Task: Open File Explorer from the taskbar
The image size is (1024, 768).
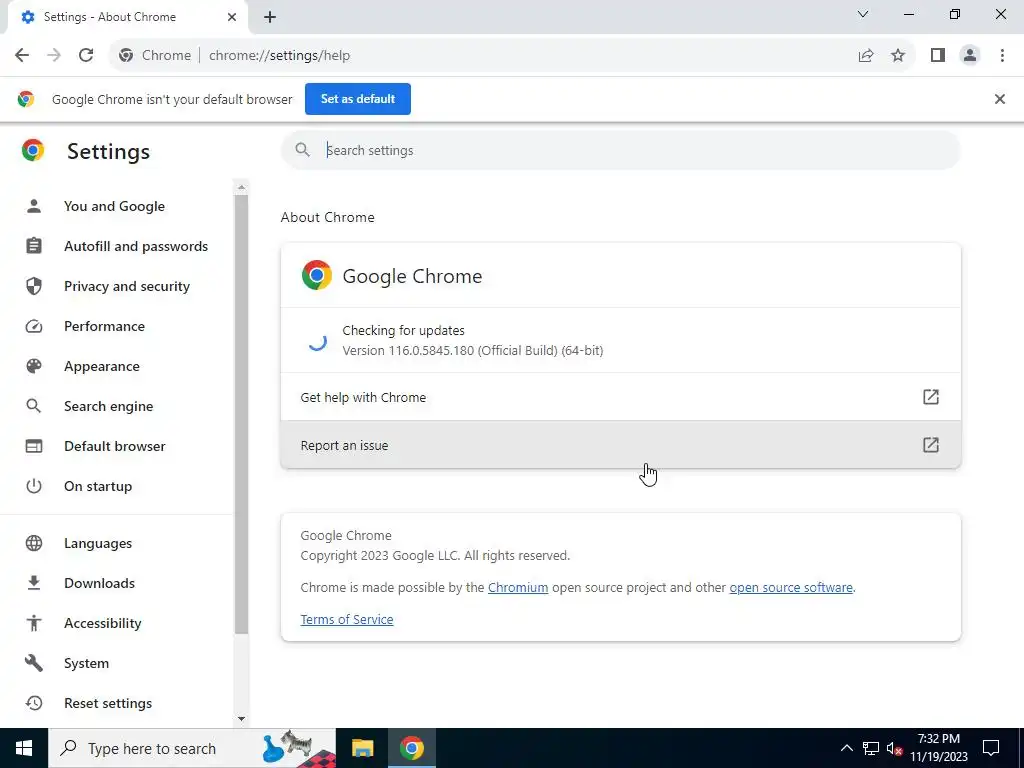Action: 362,748
